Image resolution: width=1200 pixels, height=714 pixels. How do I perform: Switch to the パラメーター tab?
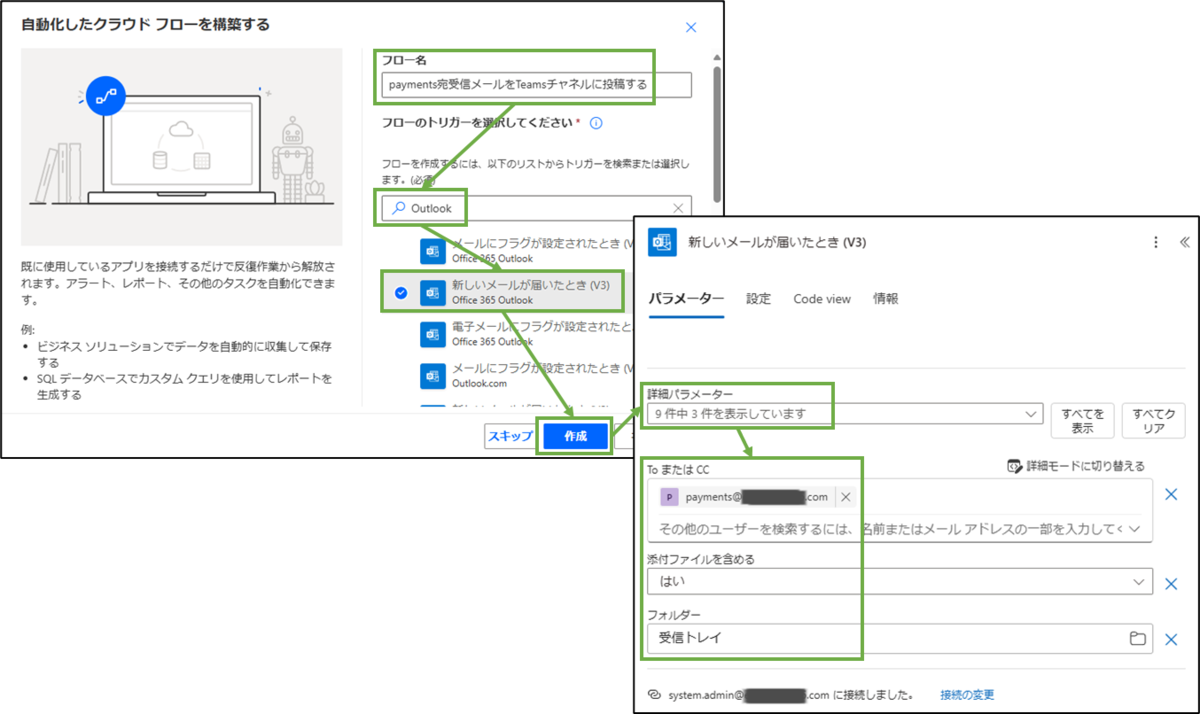(x=686, y=299)
